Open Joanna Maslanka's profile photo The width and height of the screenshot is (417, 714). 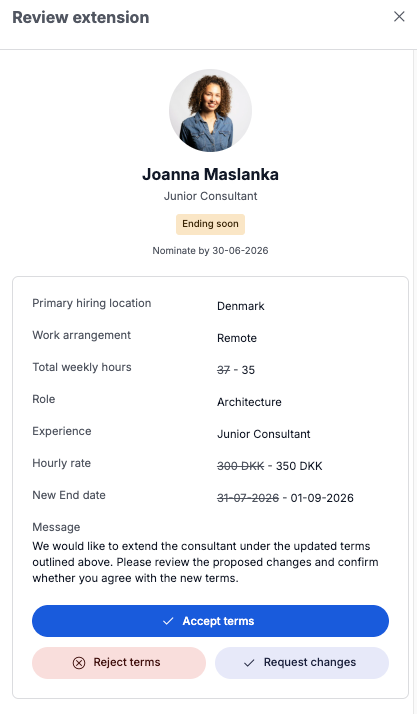pyautogui.click(x=210, y=110)
